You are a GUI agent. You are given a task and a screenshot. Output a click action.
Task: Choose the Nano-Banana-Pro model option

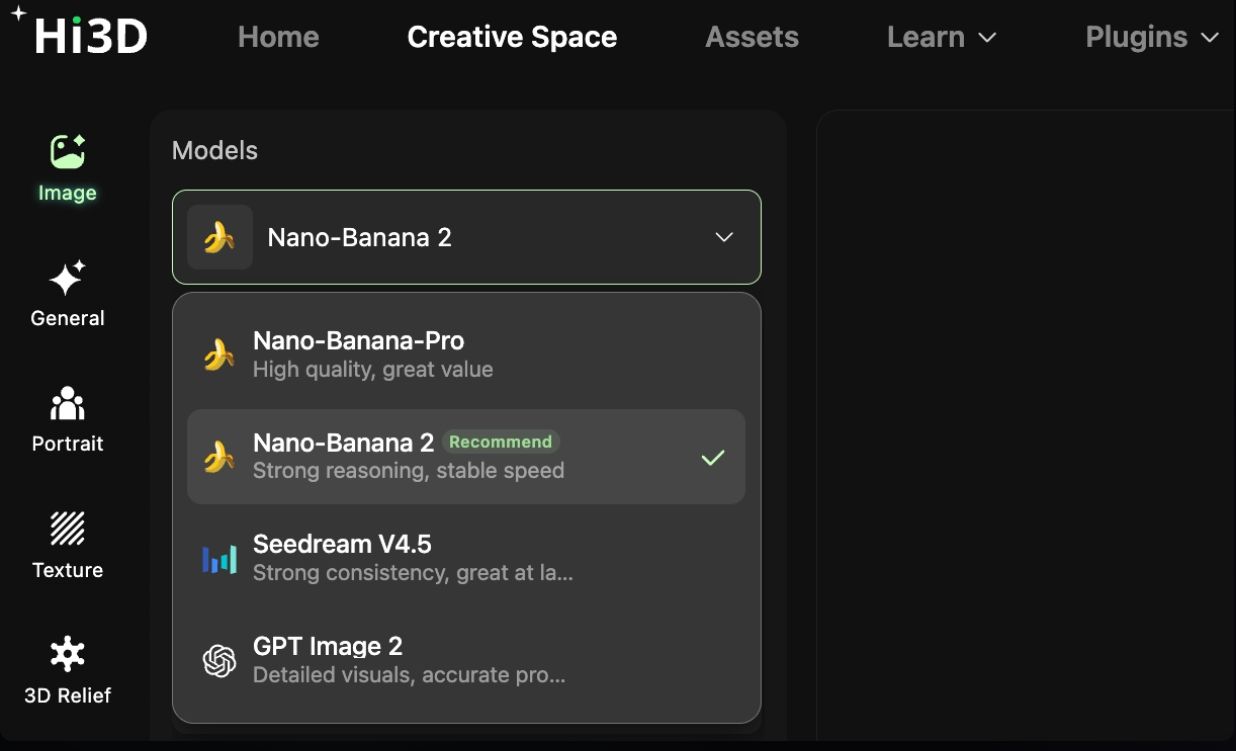(x=466, y=354)
